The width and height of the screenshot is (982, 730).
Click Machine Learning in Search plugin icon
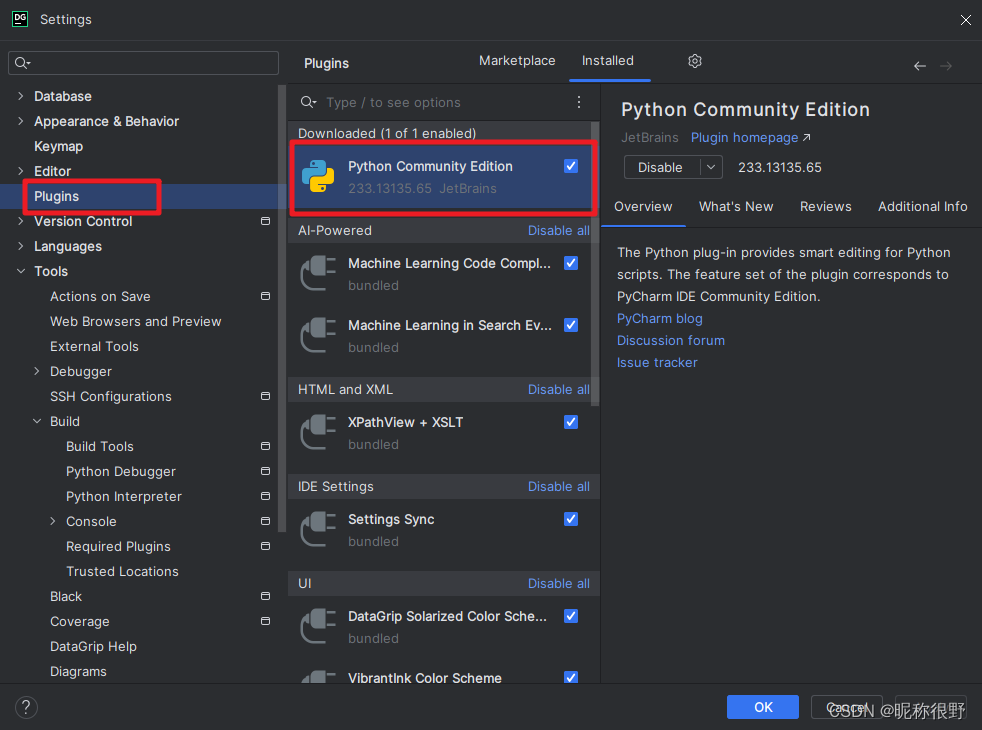(x=318, y=335)
